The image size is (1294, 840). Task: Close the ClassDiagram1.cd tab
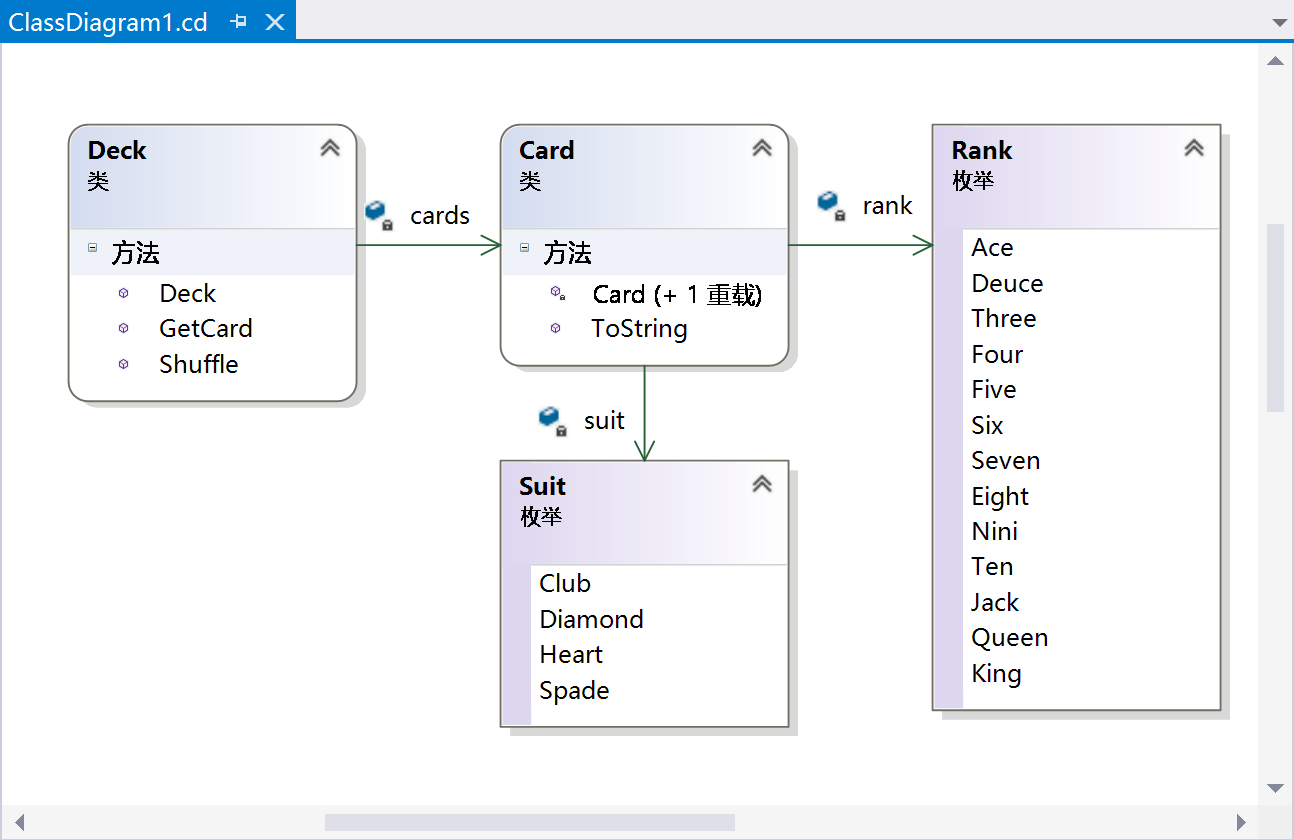pos(274,21)
